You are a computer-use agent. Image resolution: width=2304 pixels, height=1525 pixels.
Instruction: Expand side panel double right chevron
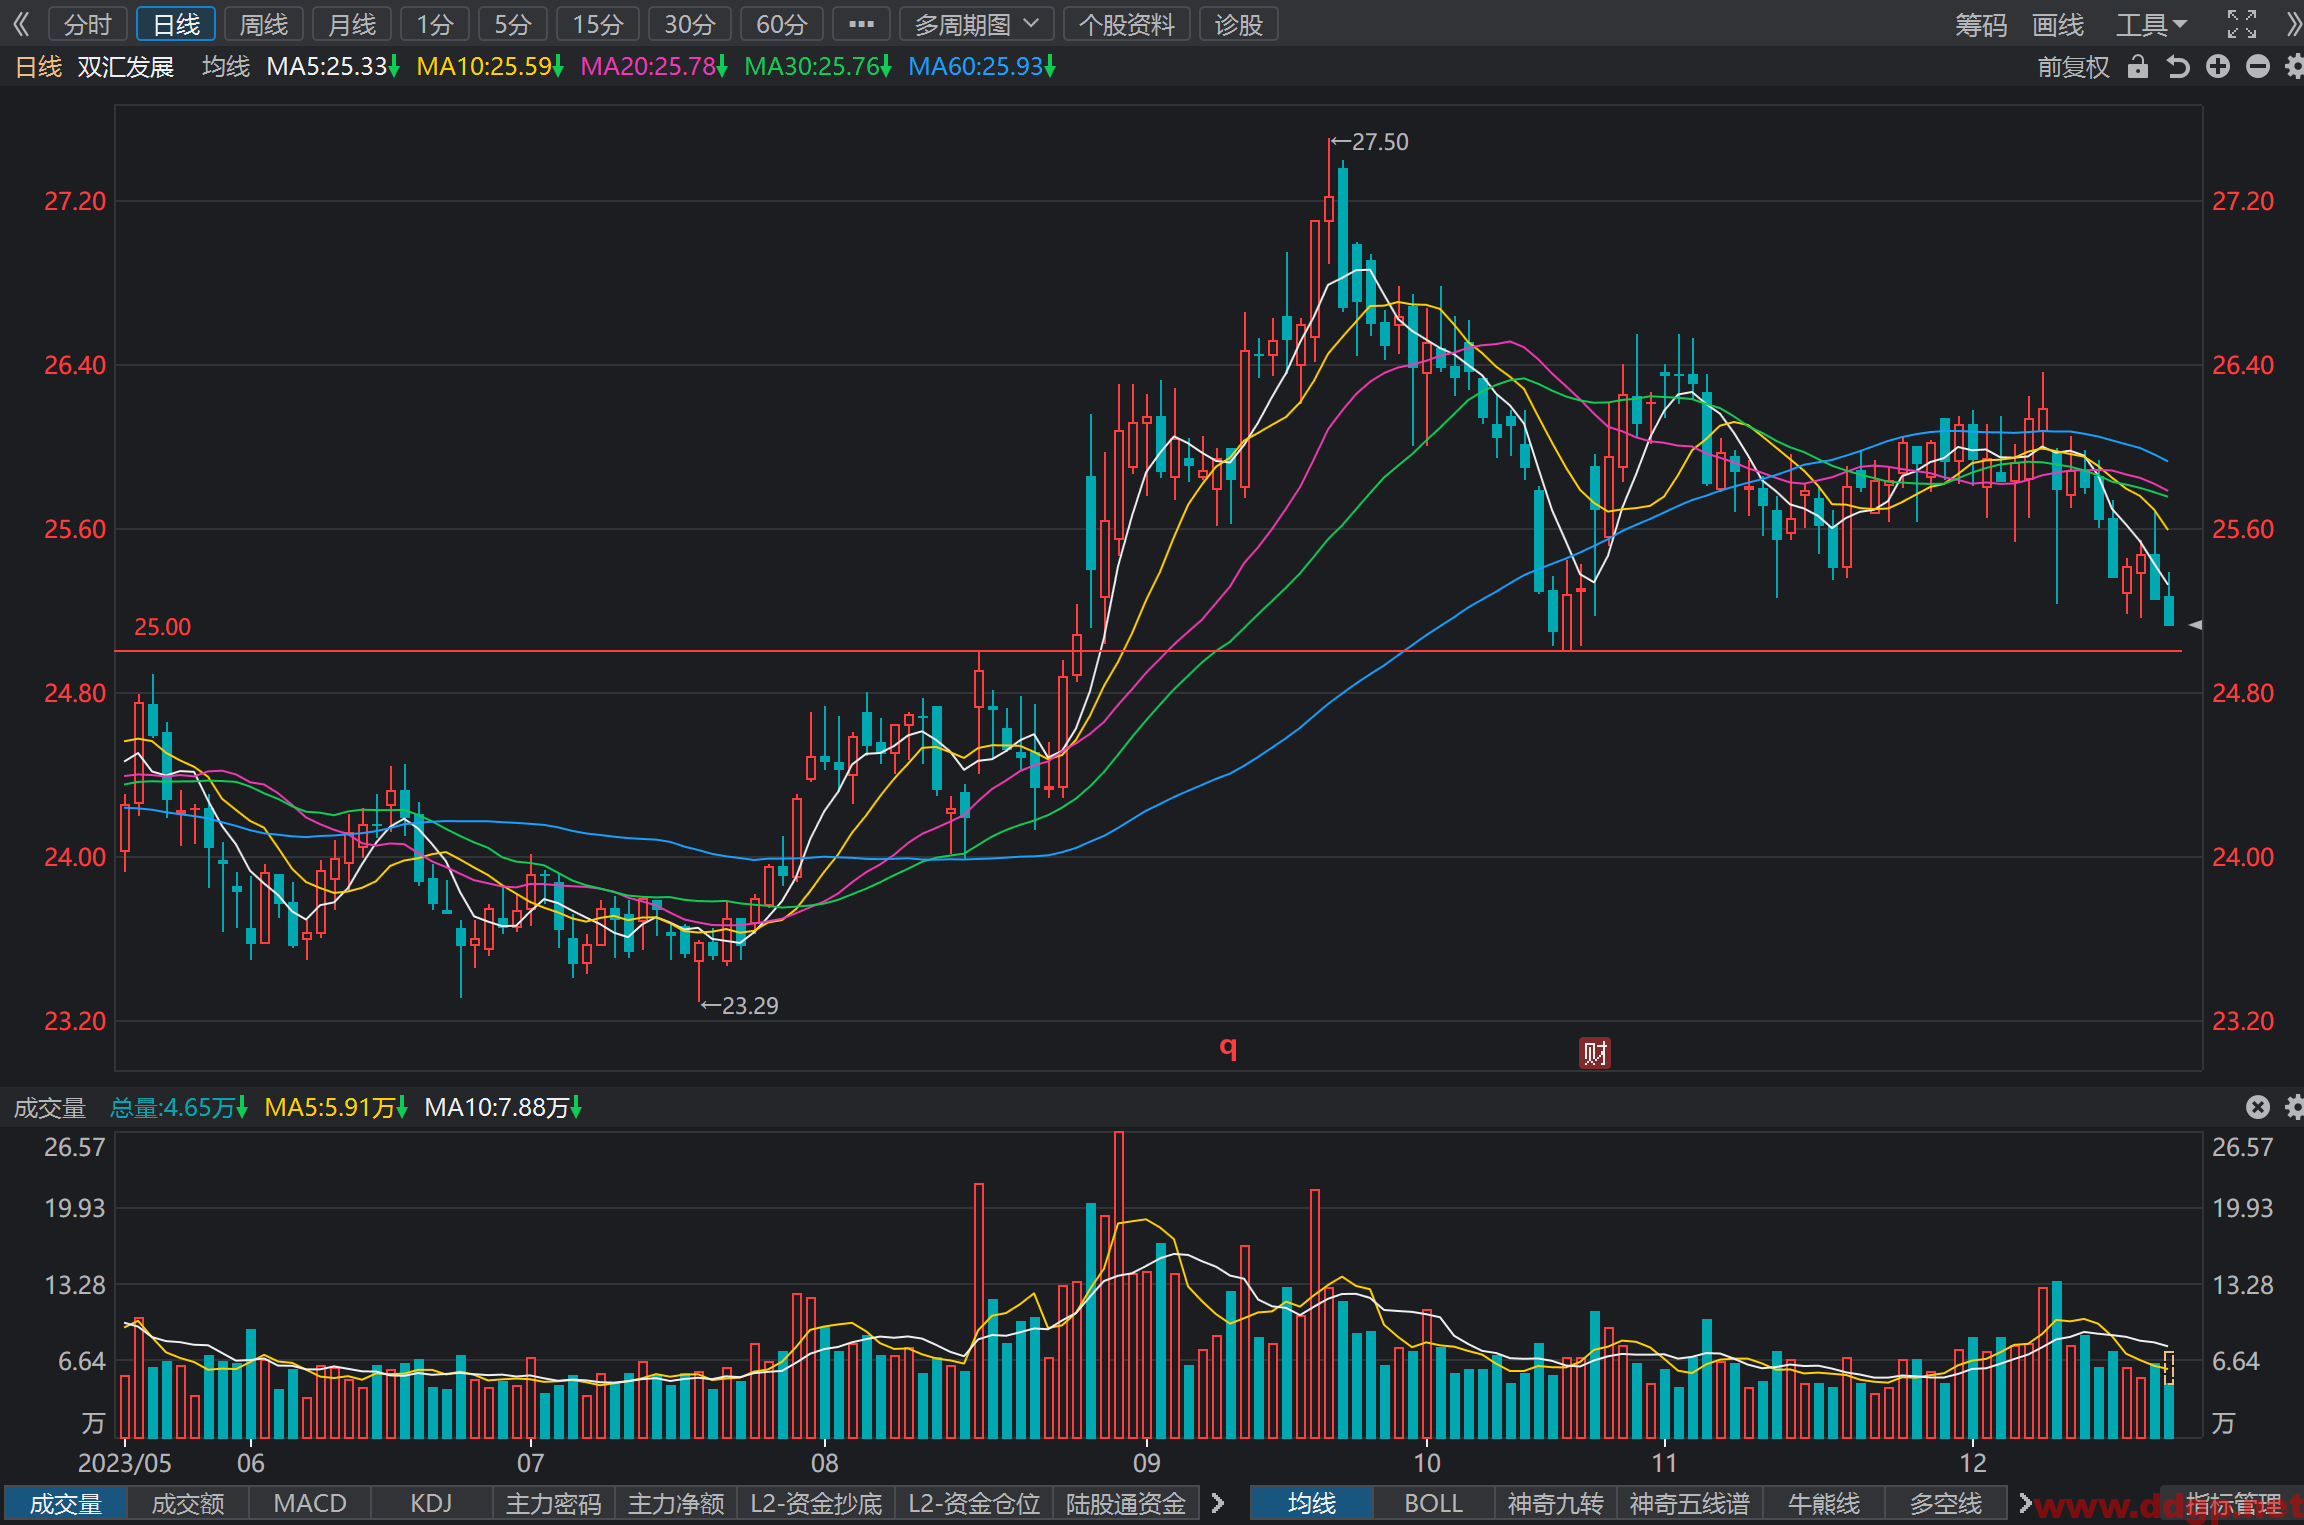click(2293, 24)
